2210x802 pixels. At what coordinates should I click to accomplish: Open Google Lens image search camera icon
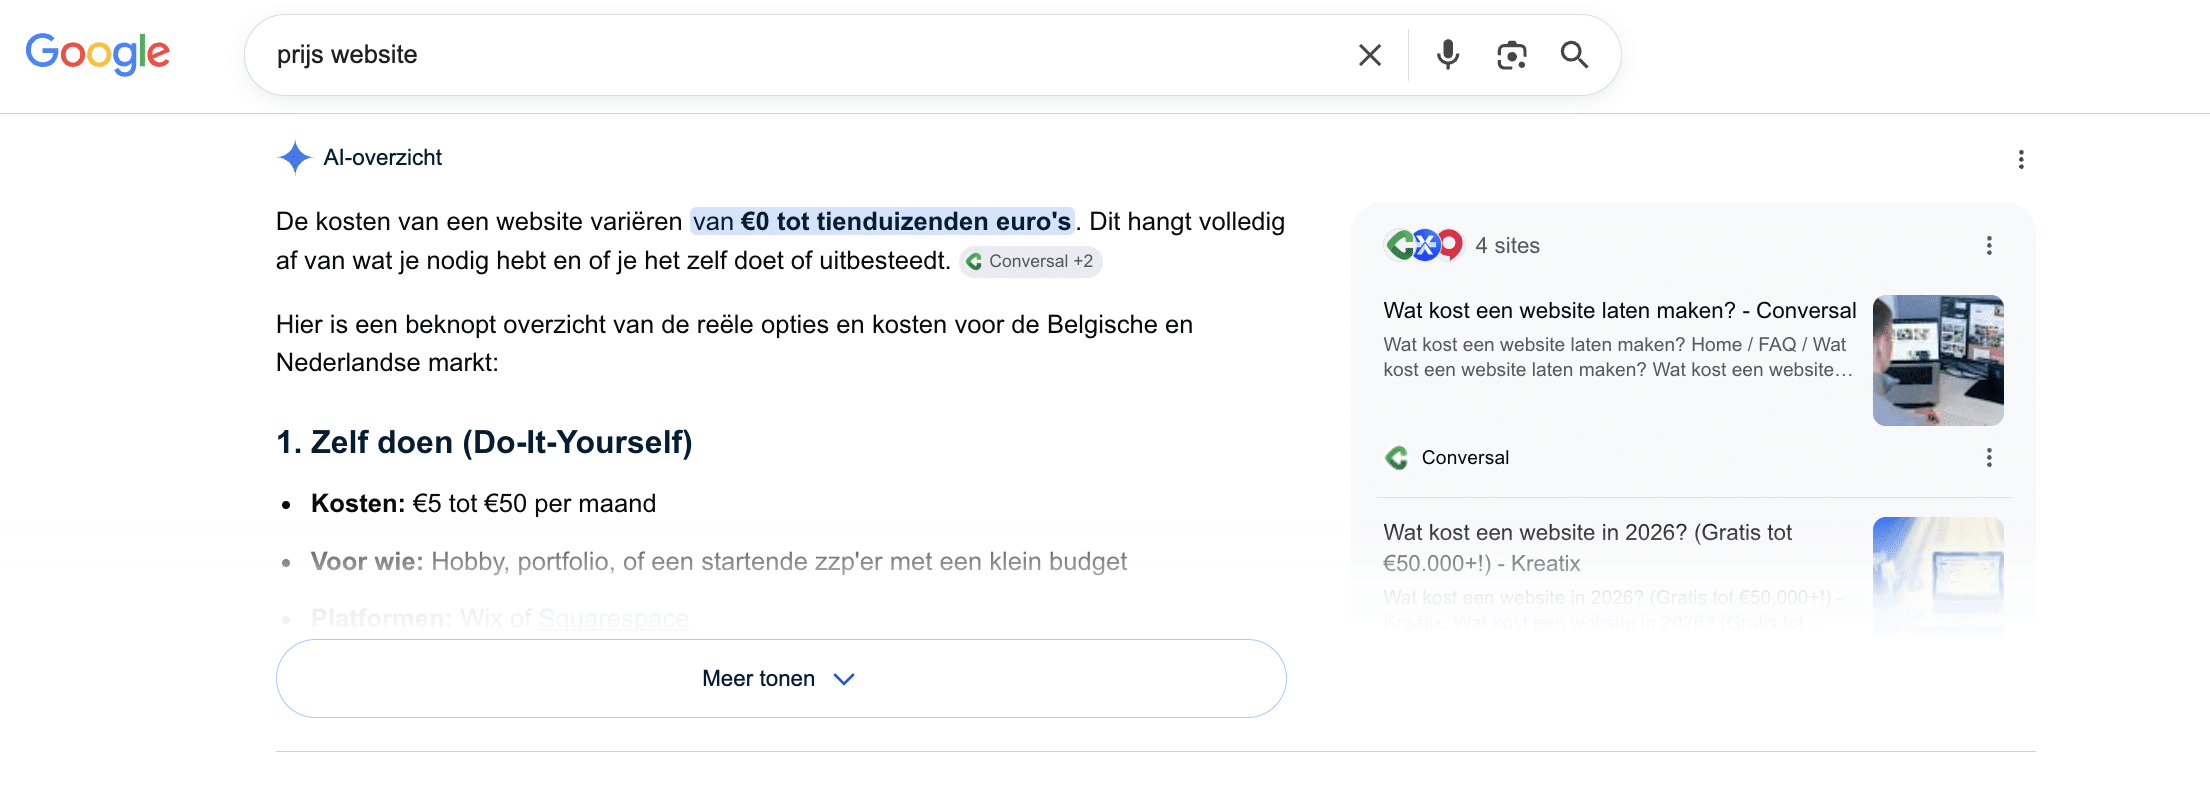point(1511,55)
